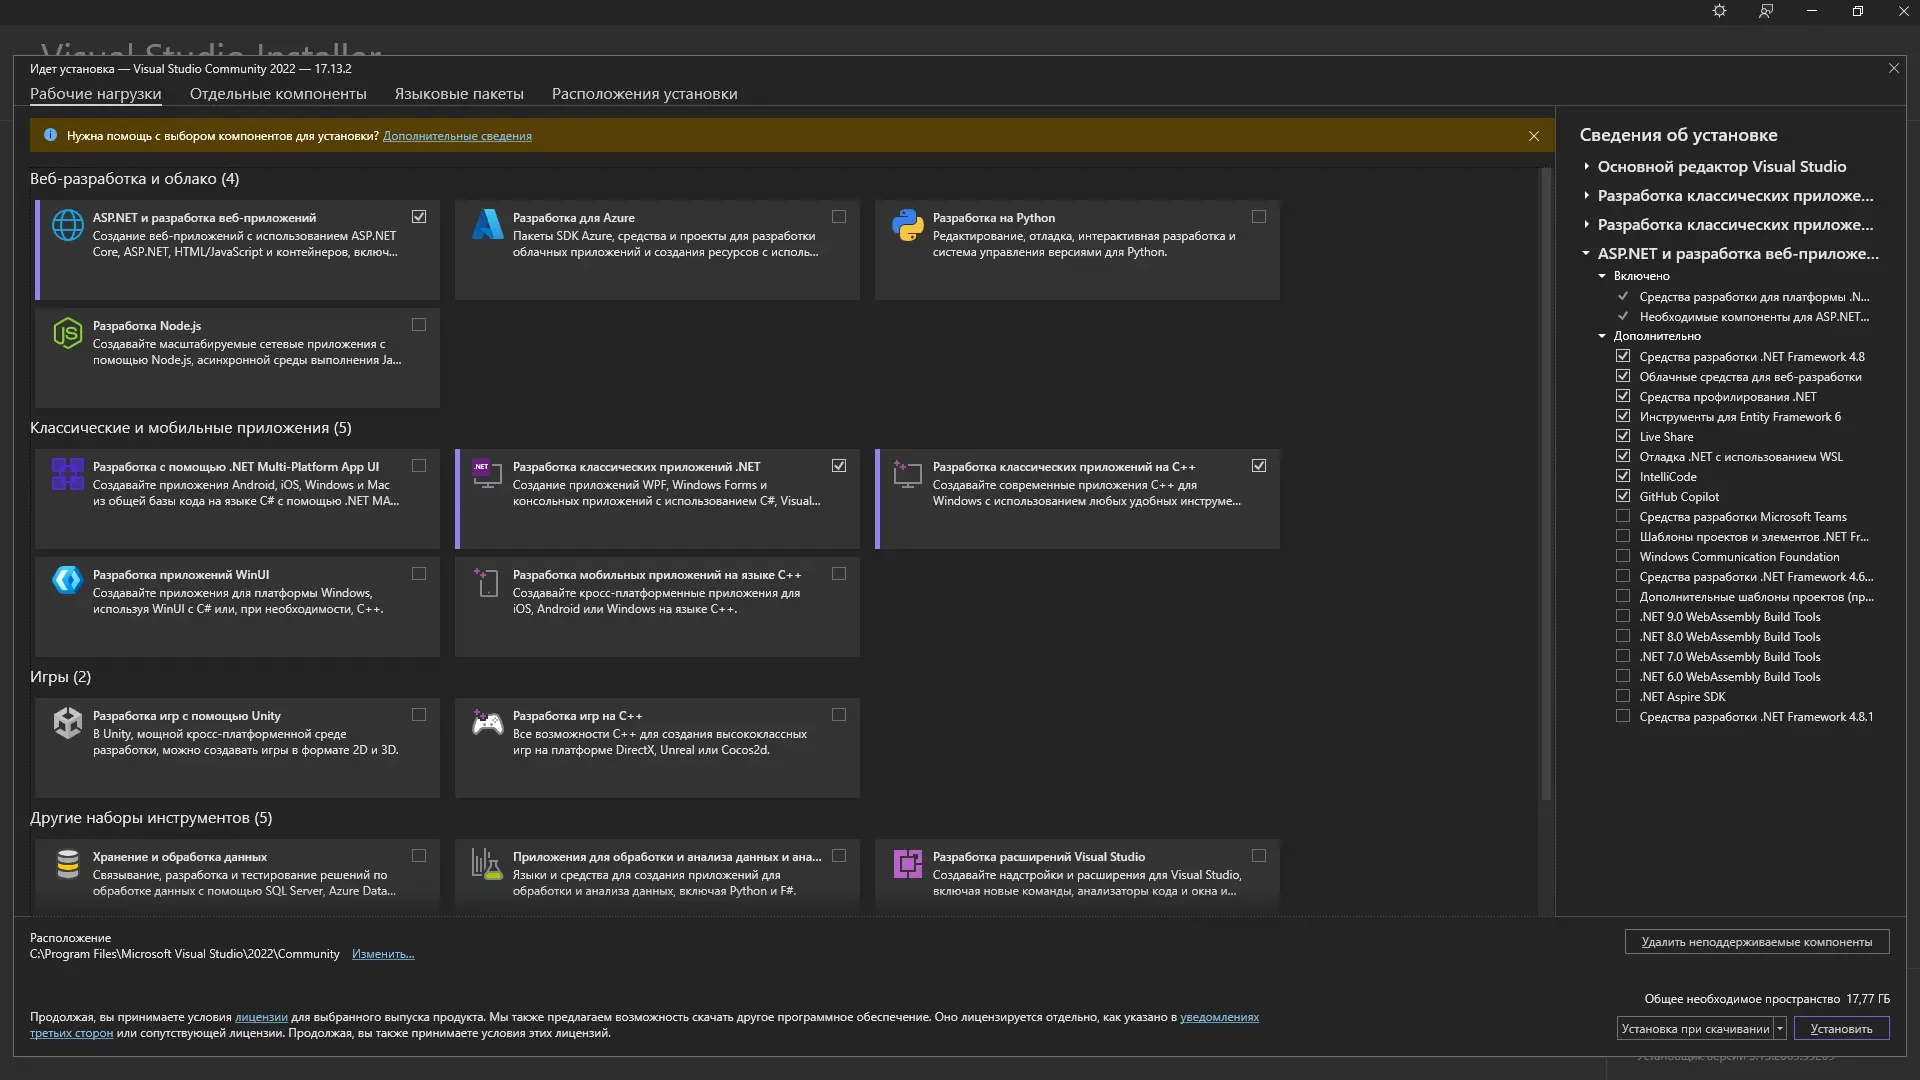Image resolution: width=1920 pixels, height=1080 pixels.
Task: Check the .NET Multi-Platform App UI workload
Action: (419, 465)
